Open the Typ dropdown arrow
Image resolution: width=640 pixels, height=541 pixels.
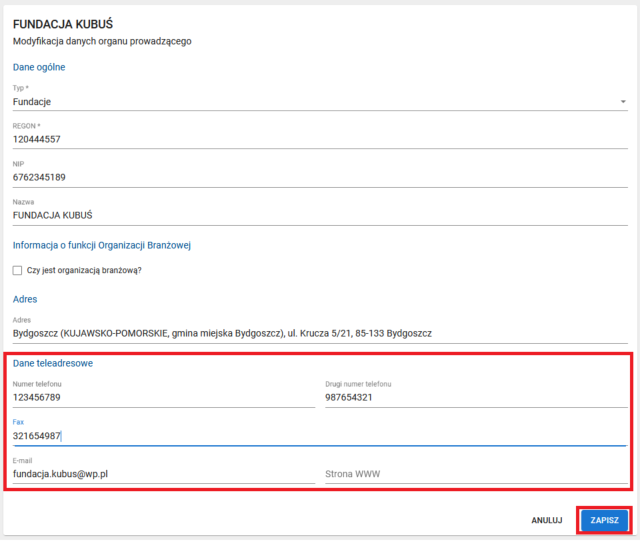[623, 102]
